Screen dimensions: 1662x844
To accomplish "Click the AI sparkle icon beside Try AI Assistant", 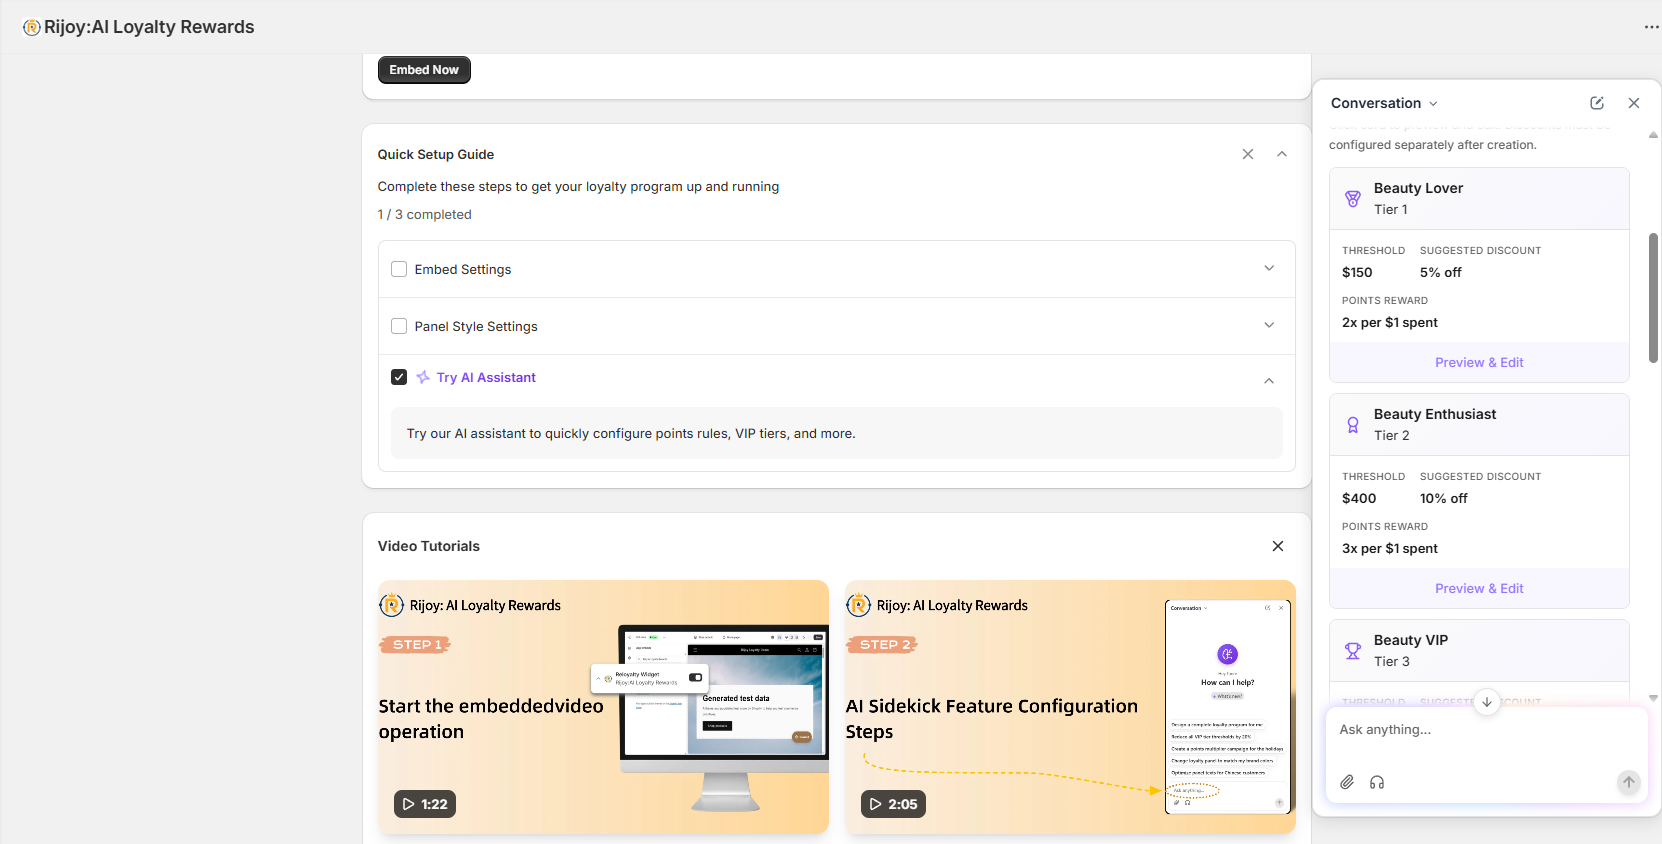I will 423,377.
